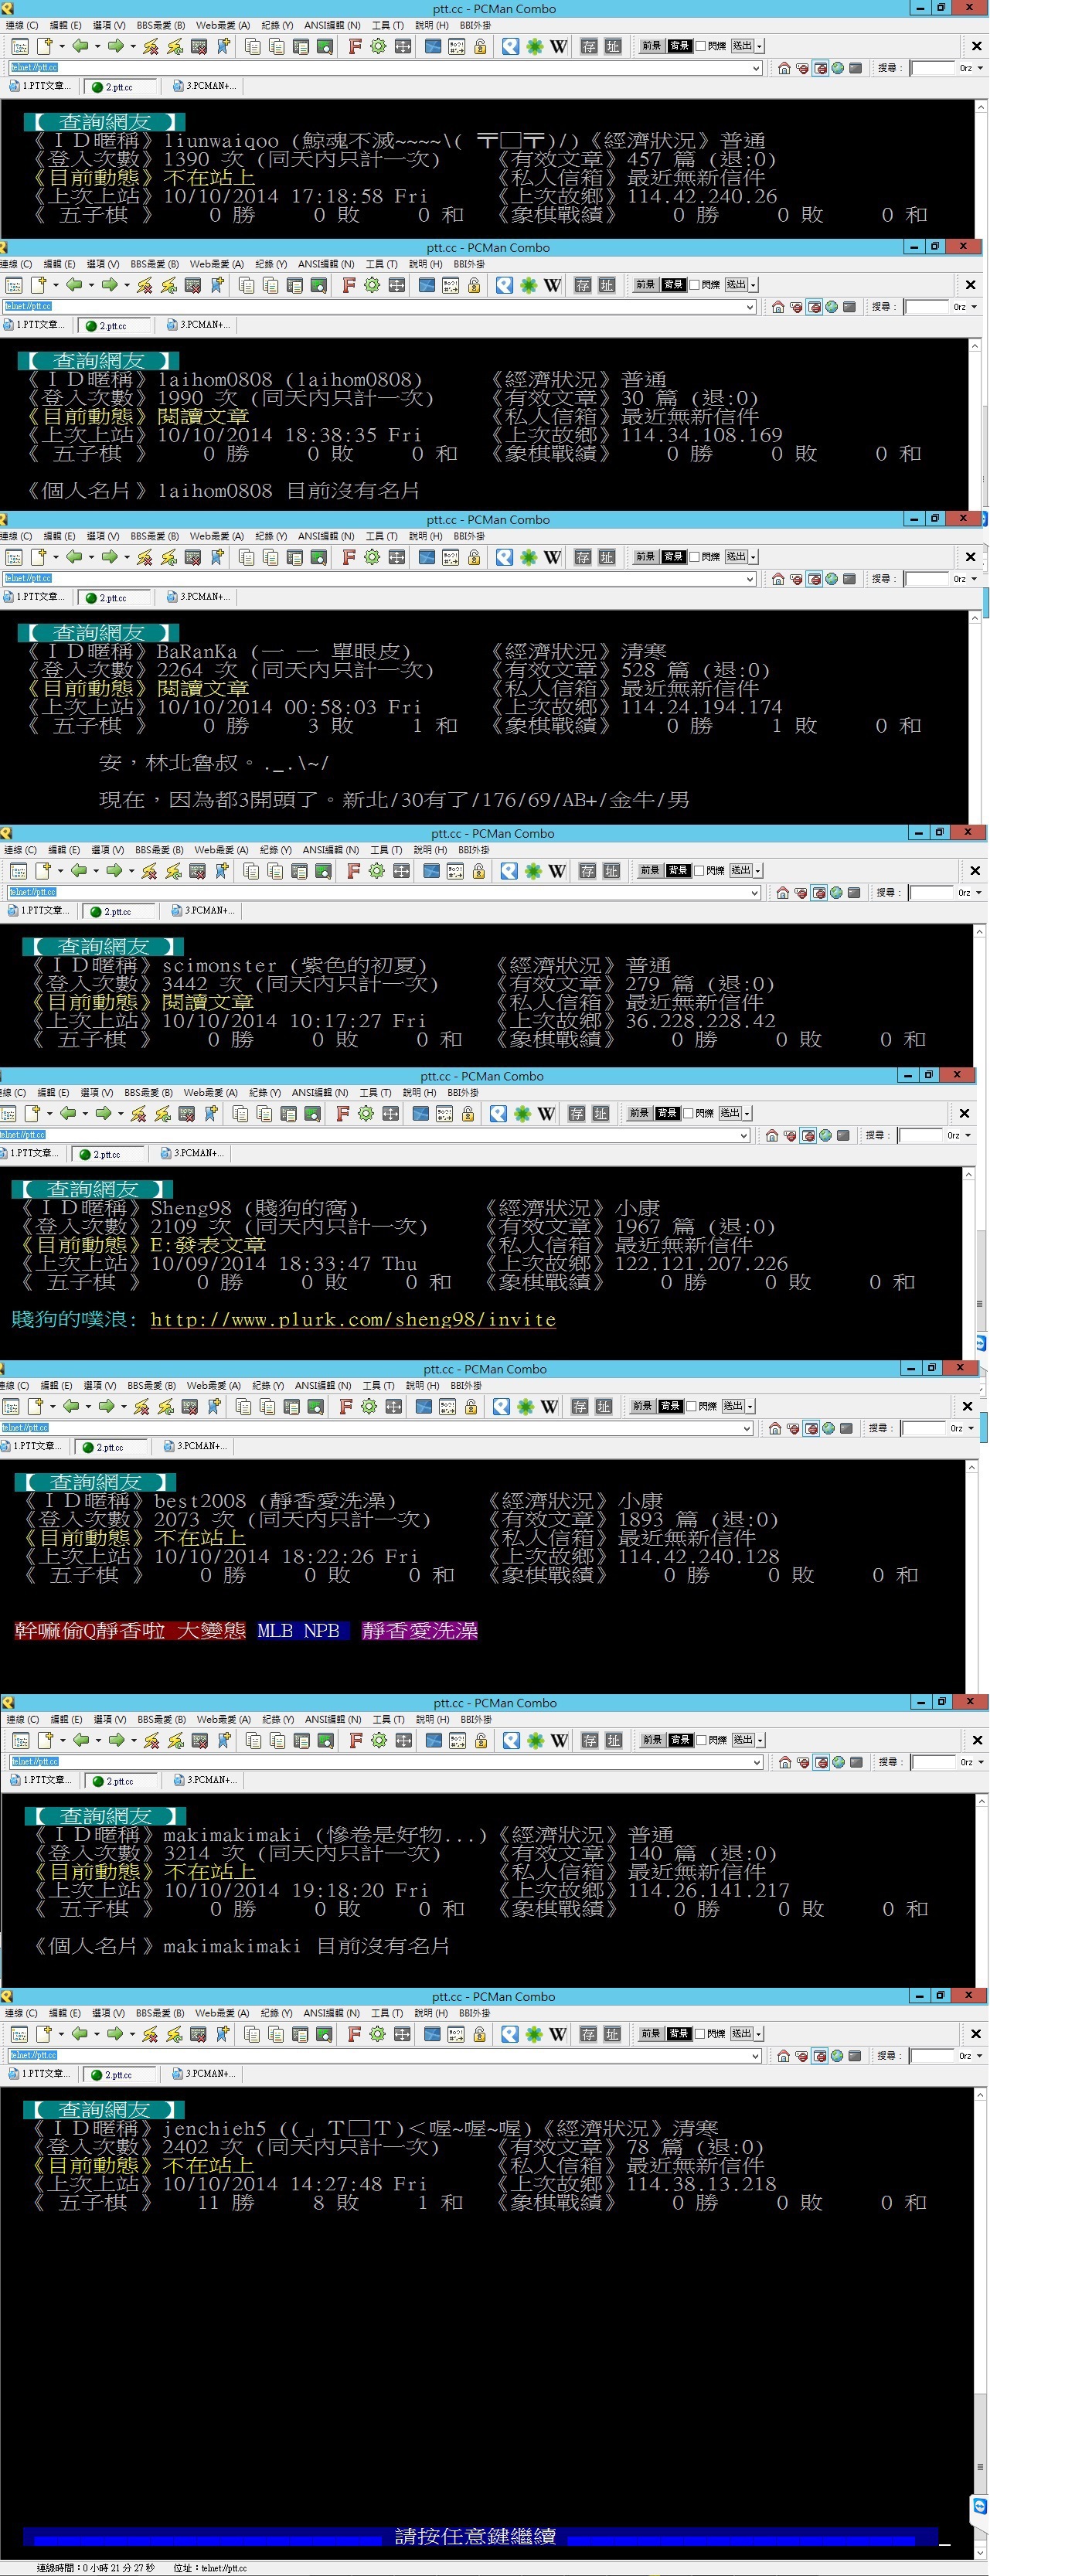Close tab X button in liunwaiqoo window
The width and height of the screenshot is (1082, 2576).
tap(977, 46)
